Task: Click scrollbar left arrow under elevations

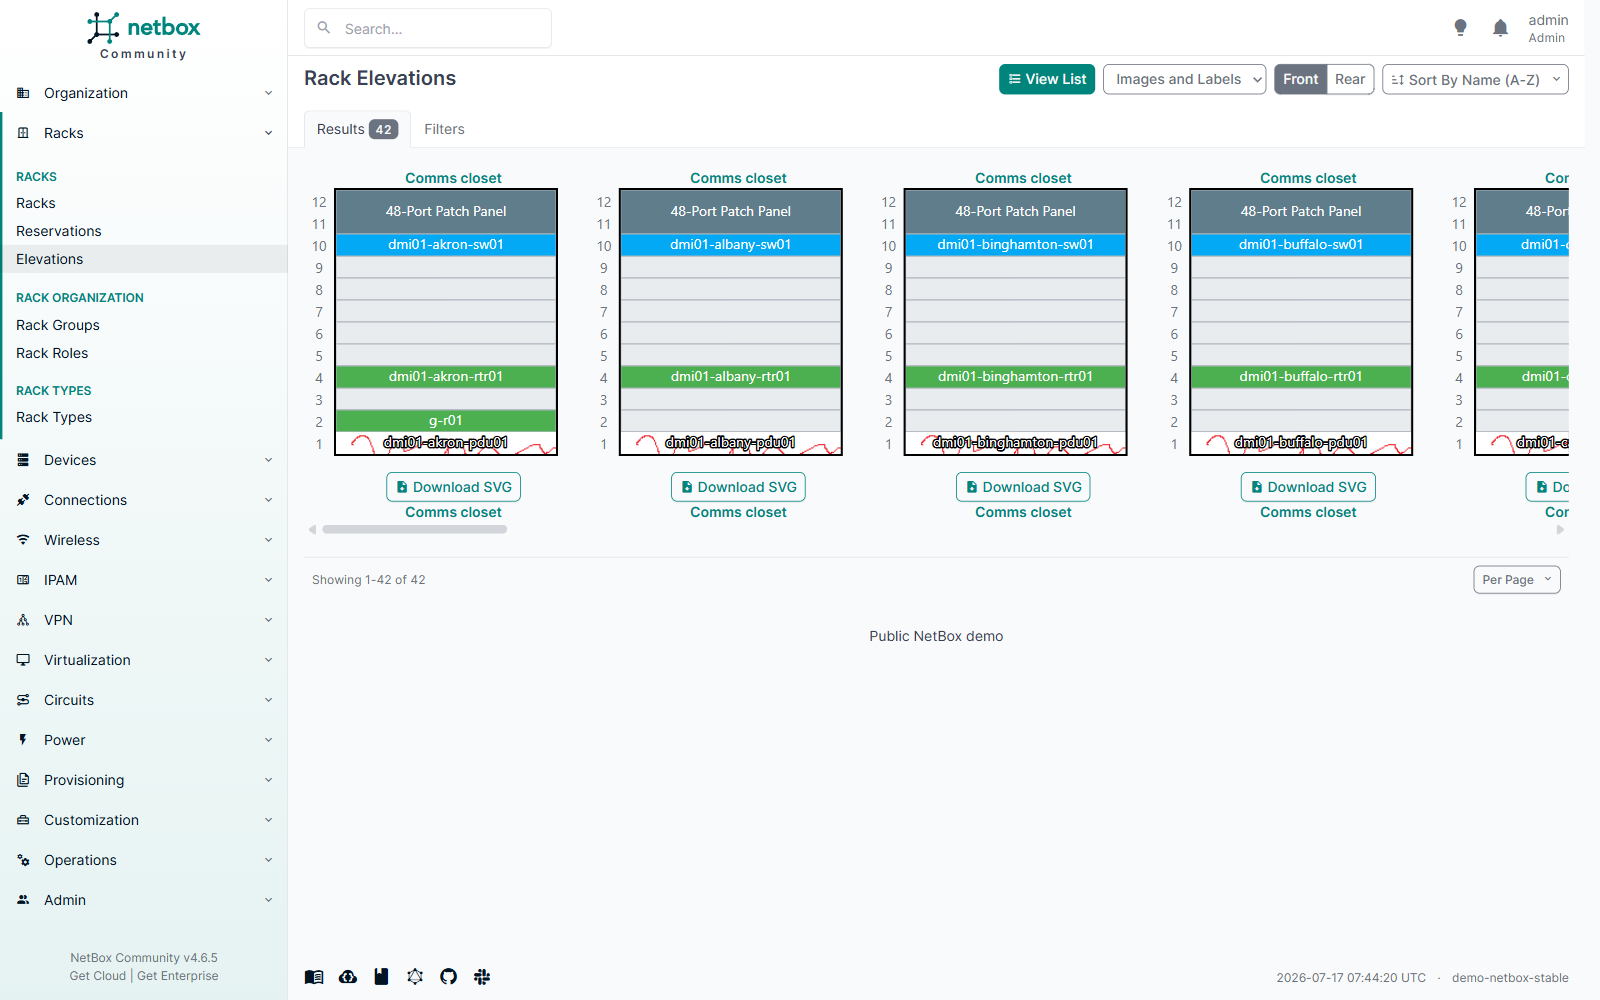Action: coord(312,530)
